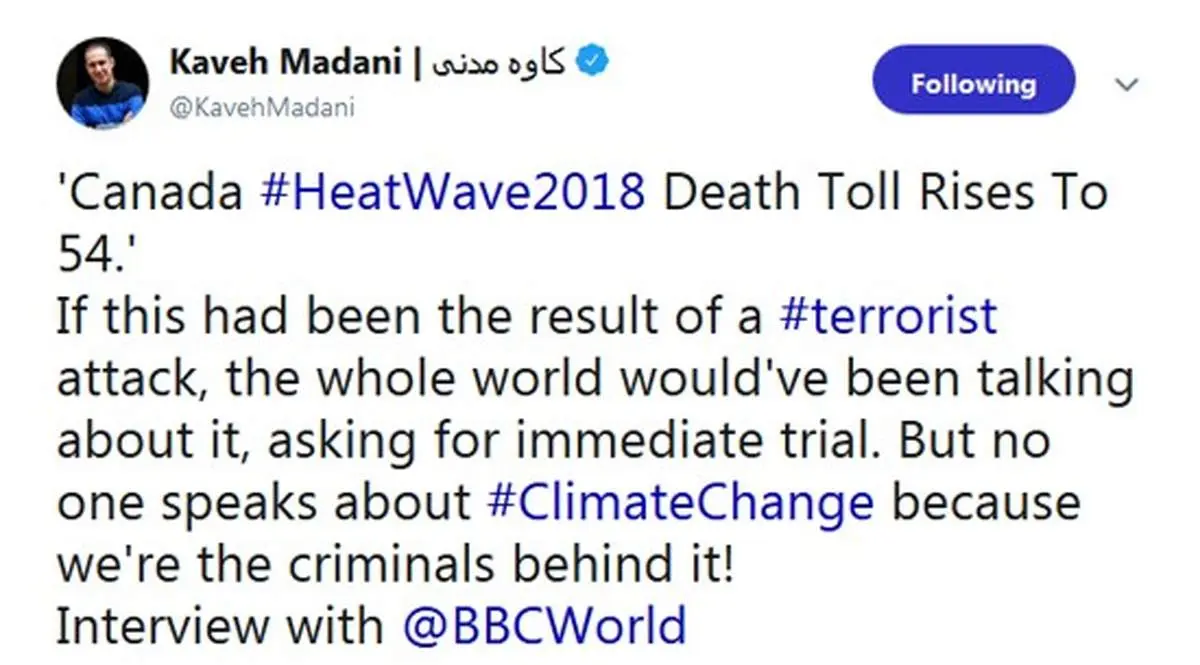Click Kaveh Madani's profile avatar photo
The width and height of the screenshot is (1200, 665).
click(x=101, y=85)
